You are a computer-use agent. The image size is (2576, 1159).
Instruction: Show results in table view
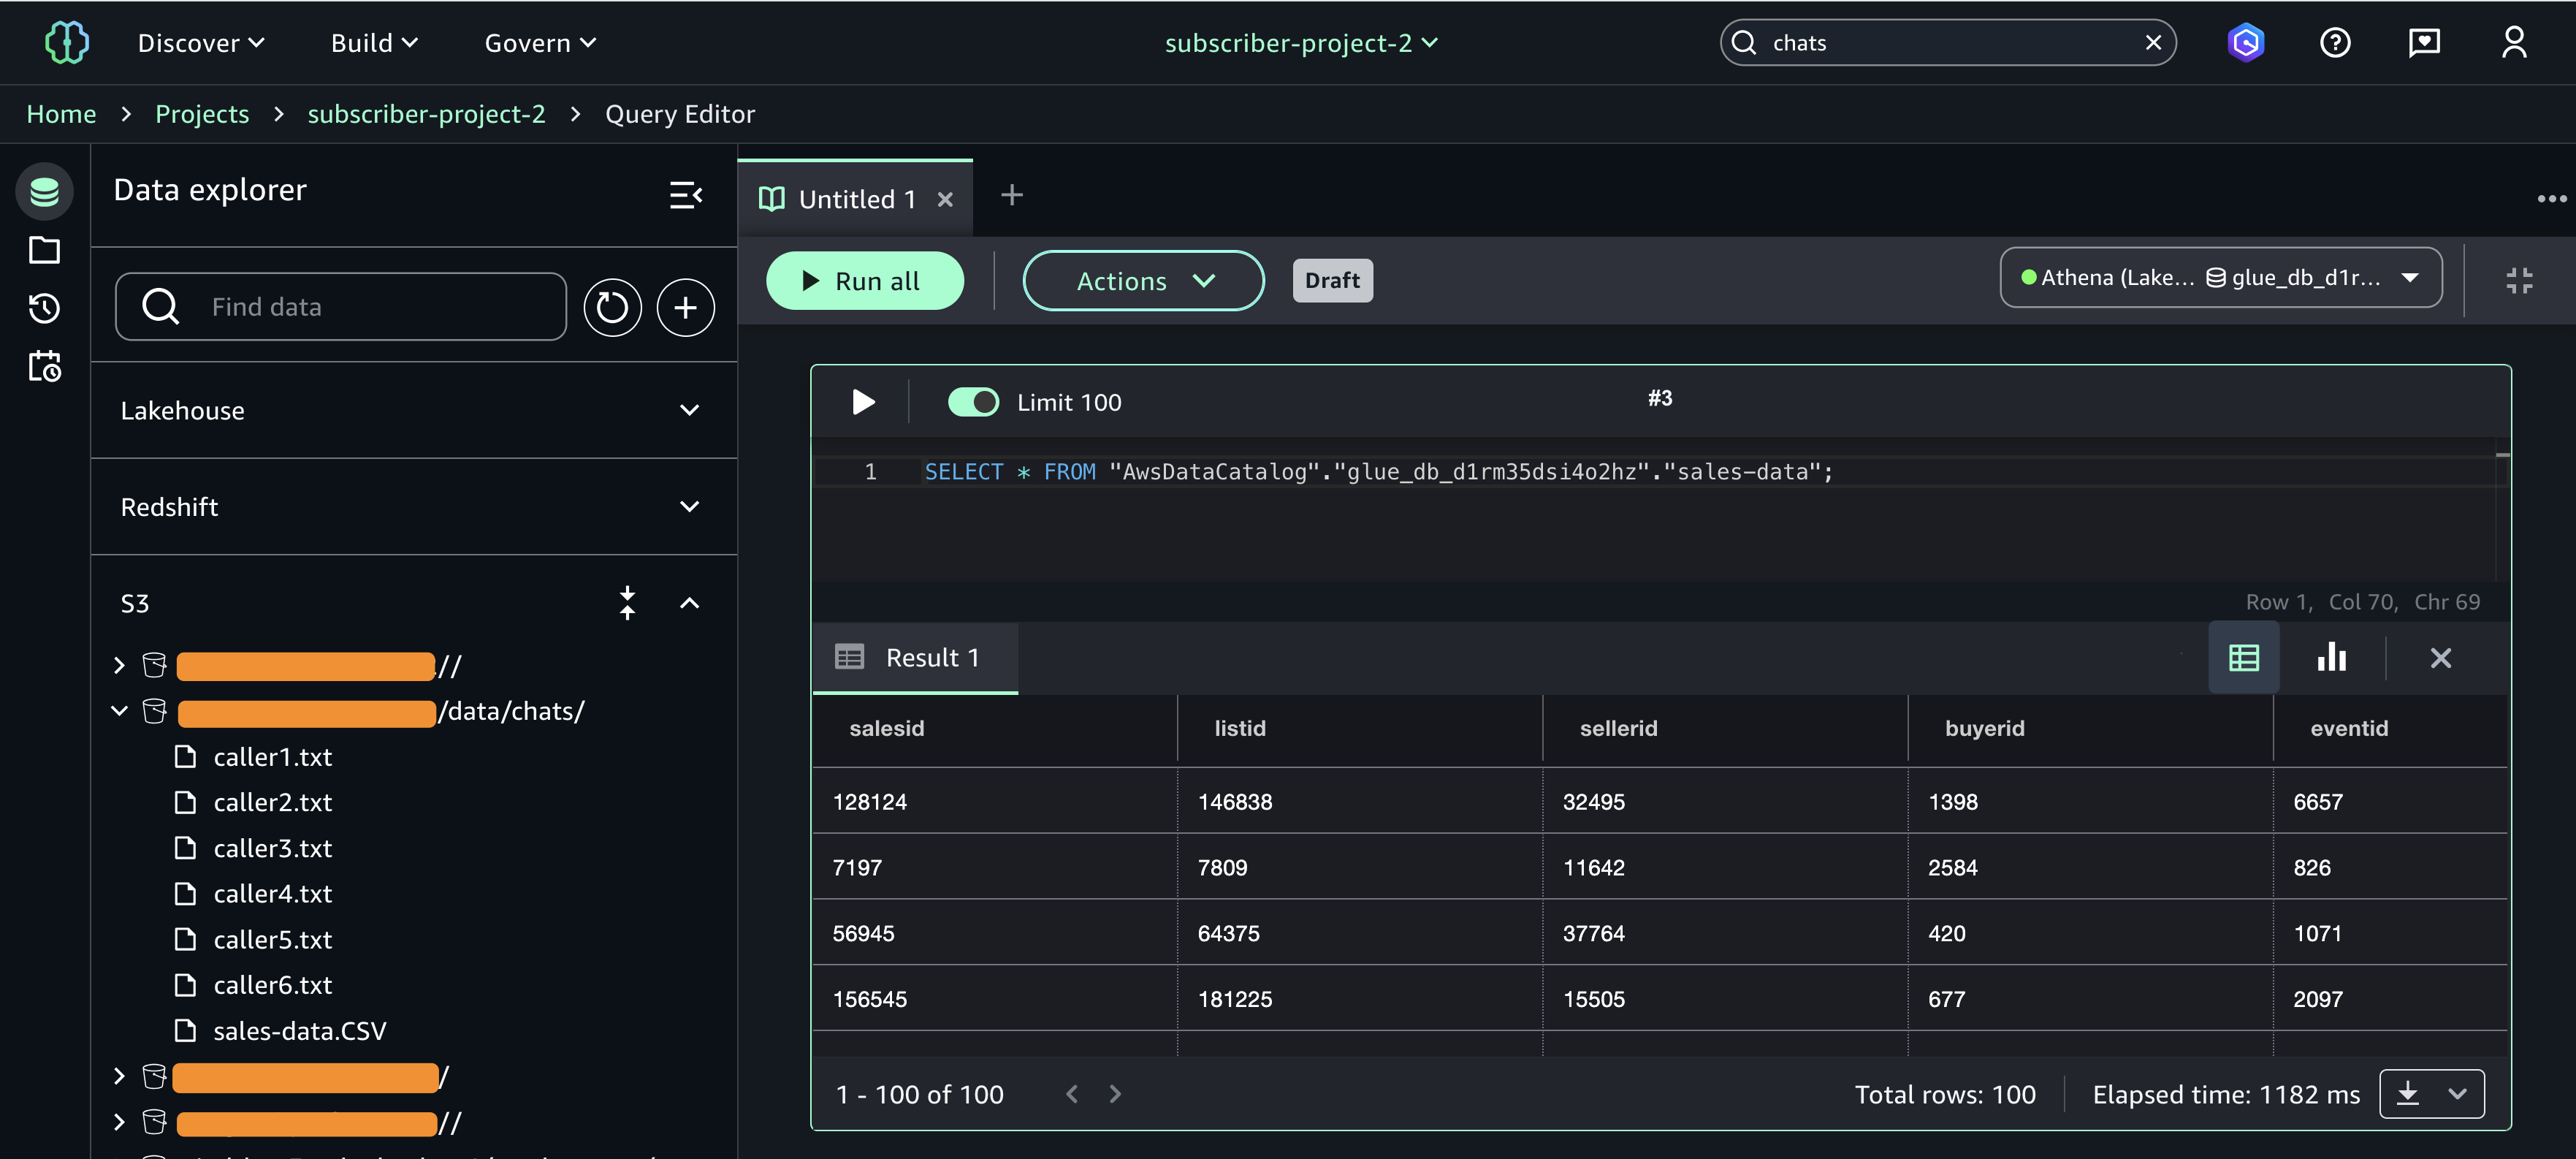point(2243,657)
